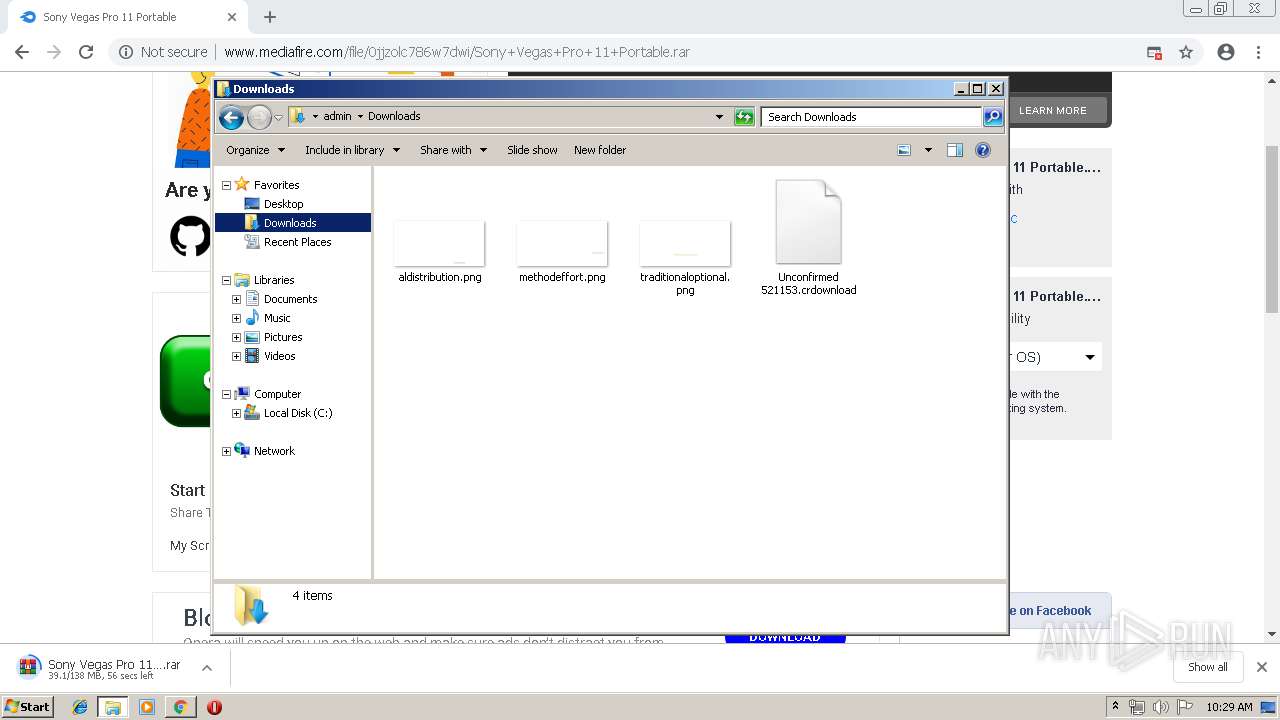Collapse the Computer tree group

point(226,394)
